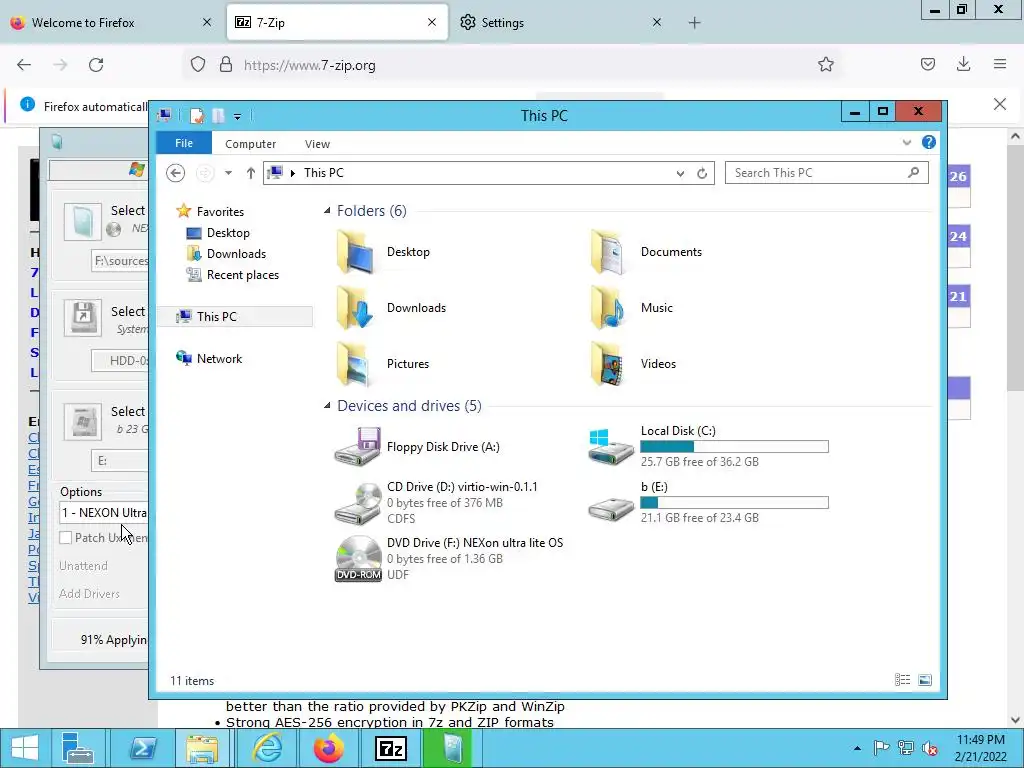Open Customize Quick Access Toolbar dropdown
The image size is (1024, 768).
(237, 117)
